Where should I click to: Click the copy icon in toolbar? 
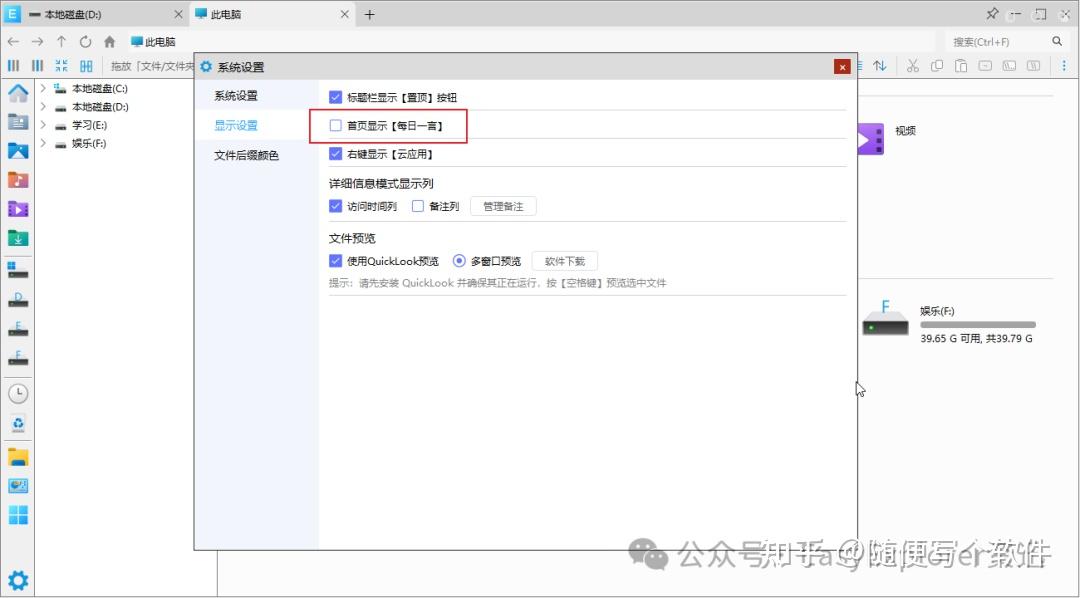937,66
